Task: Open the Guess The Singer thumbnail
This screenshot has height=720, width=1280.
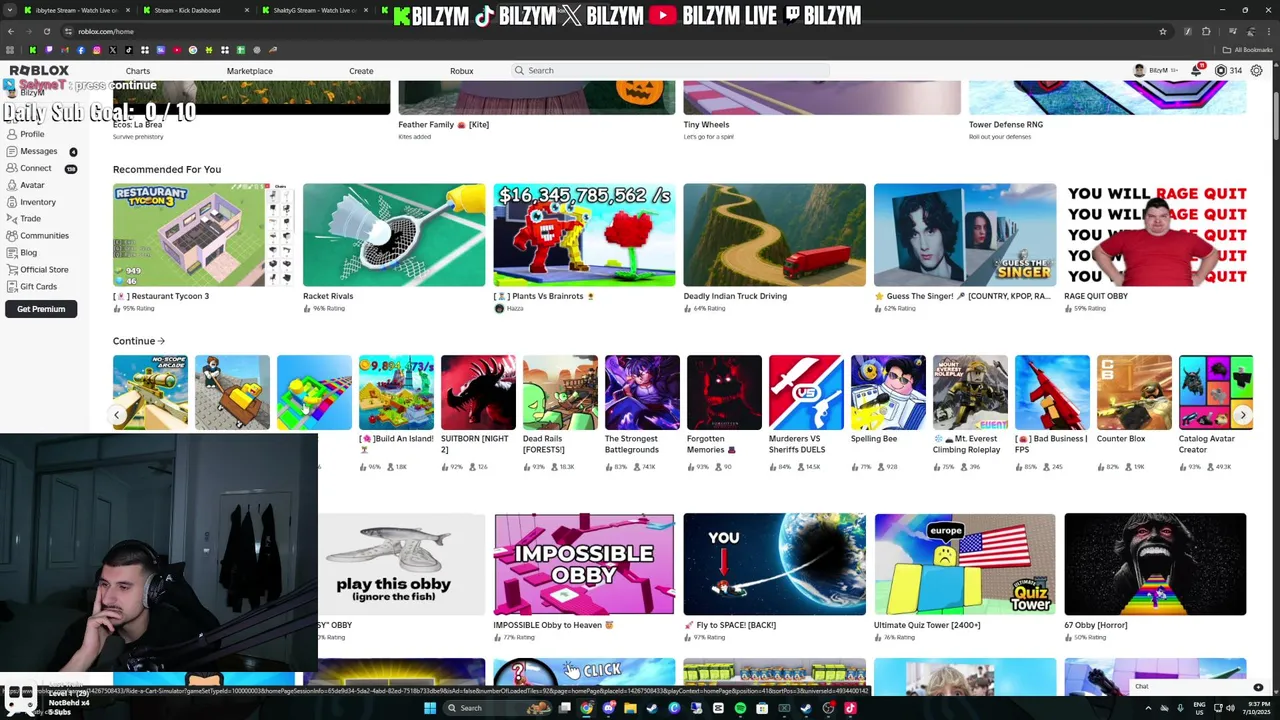Action: 965,235
